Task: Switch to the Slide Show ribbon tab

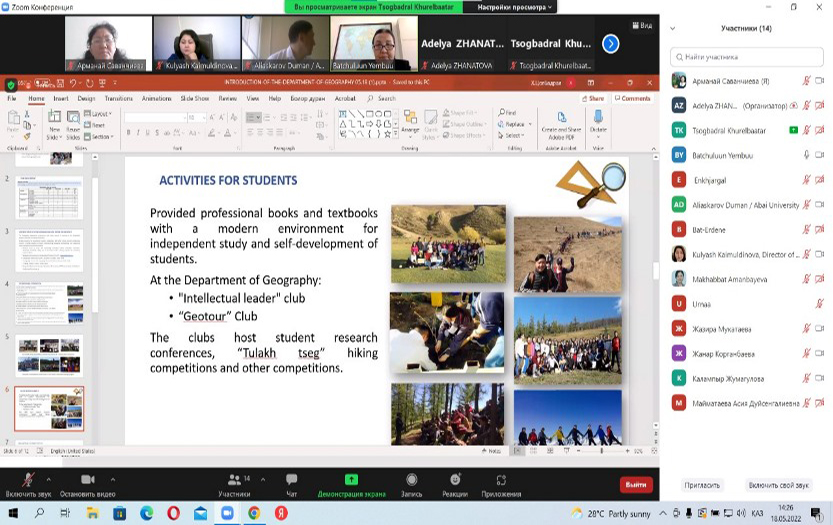Action: (x=195, y=99)
